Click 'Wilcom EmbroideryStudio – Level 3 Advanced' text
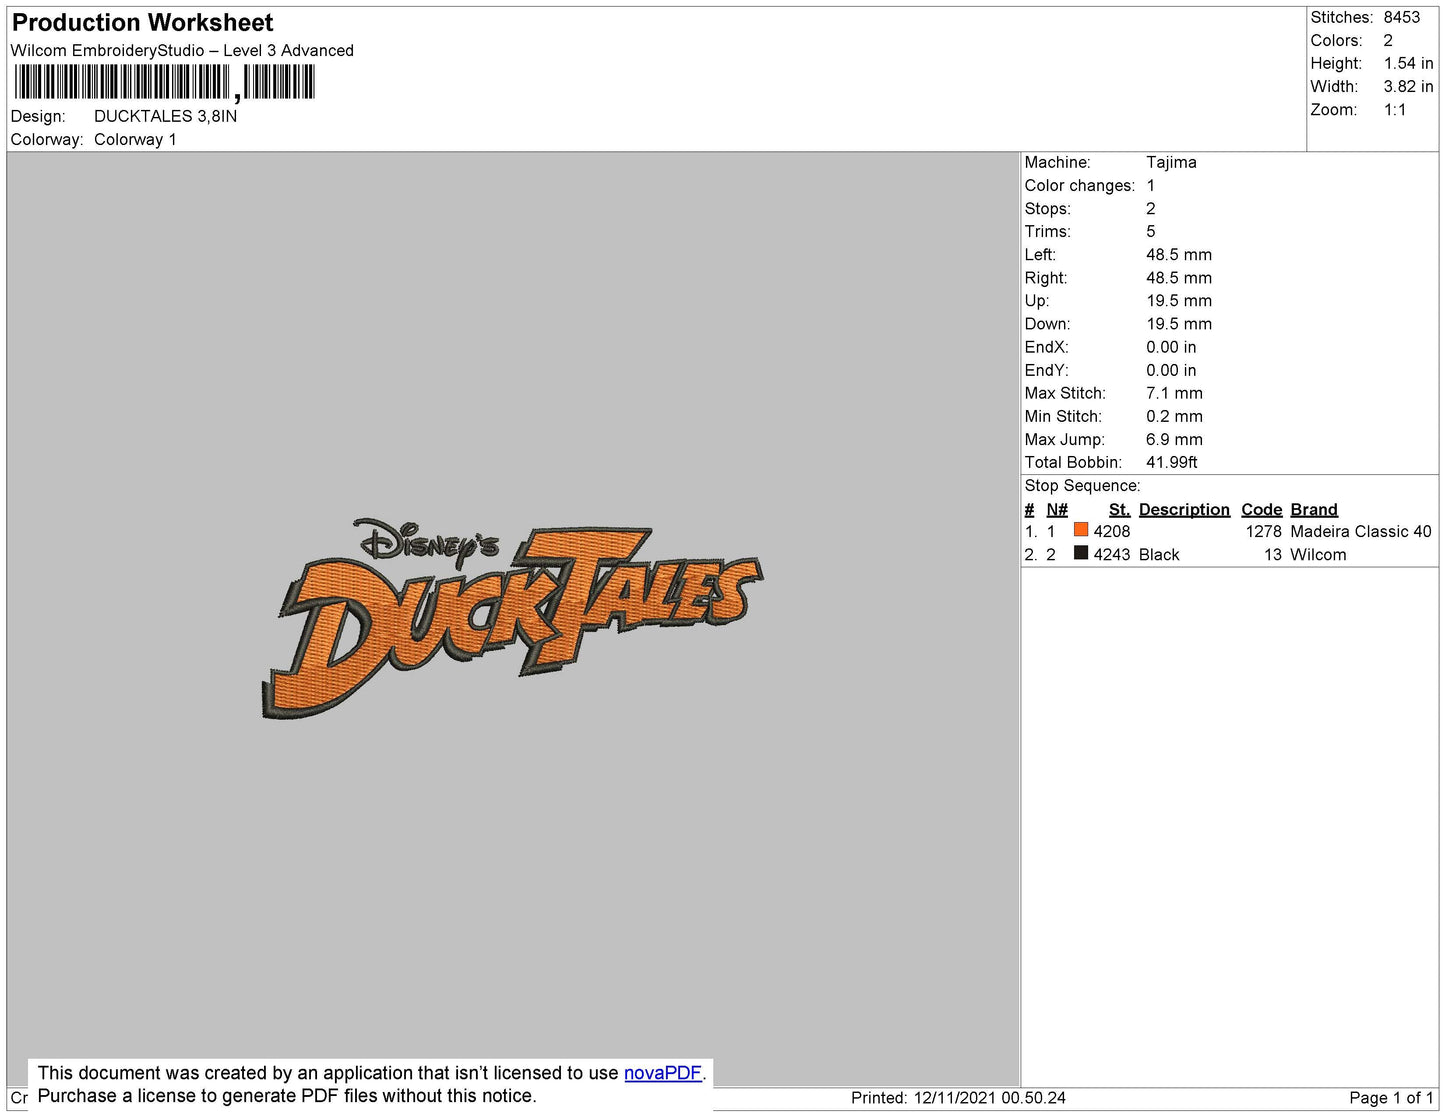 pos(182,50)
